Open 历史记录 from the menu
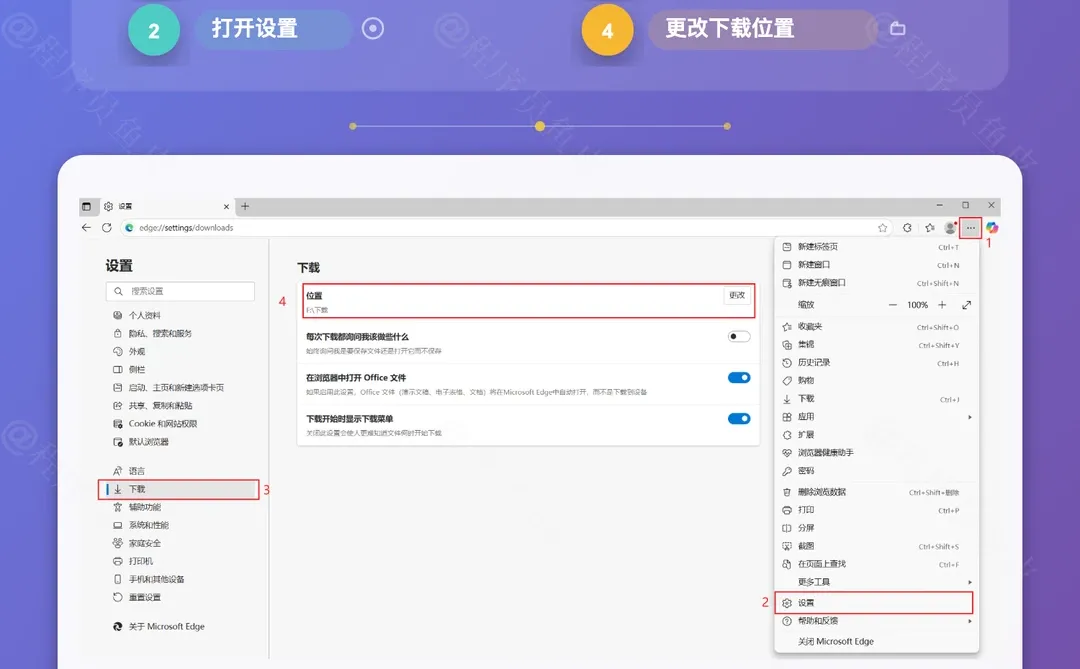The width and height of the screenshot is (1080, 669). point(876,362)
